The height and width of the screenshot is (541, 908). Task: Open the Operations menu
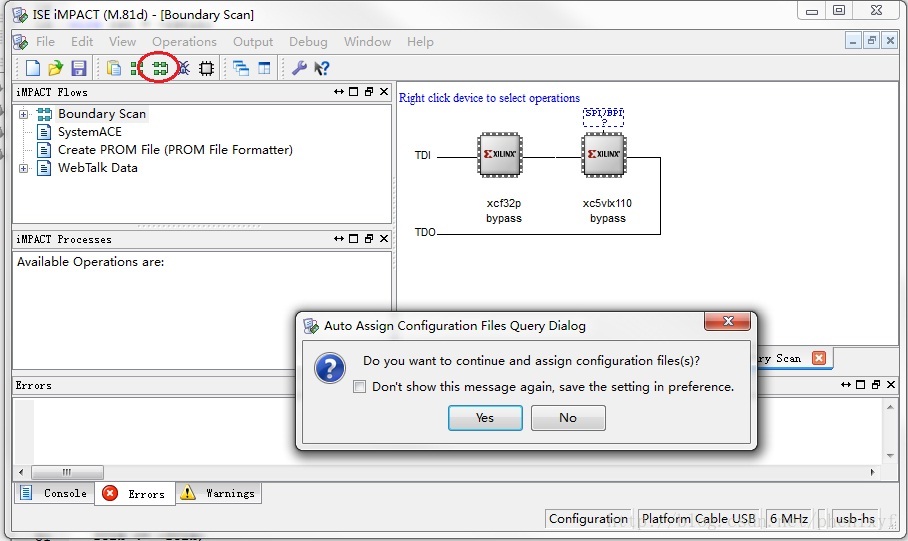coord(184,42)
